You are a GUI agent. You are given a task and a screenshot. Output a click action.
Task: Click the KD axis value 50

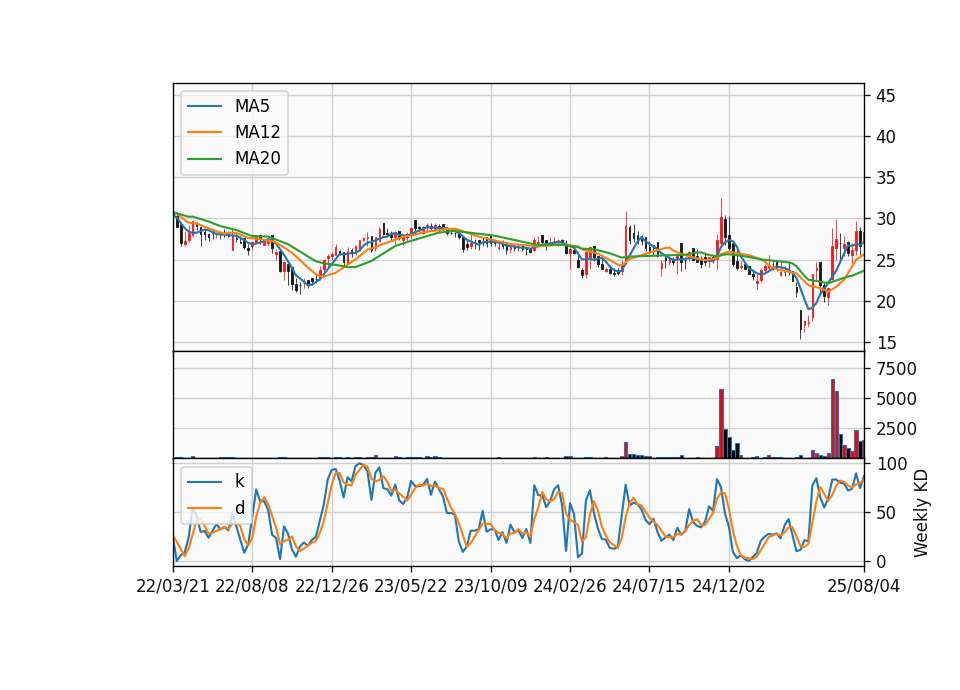tap(886, 513)
